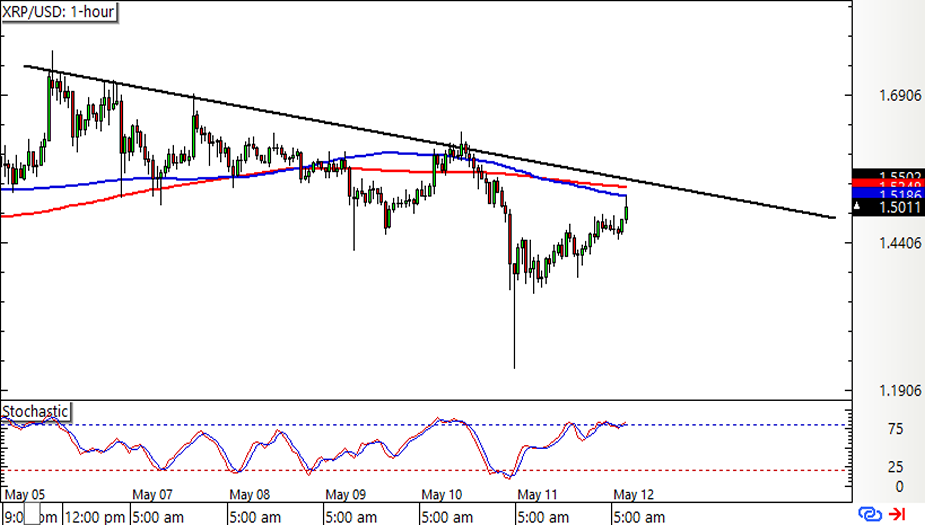Click the 1.6906 price axis value

coord(900,96)
